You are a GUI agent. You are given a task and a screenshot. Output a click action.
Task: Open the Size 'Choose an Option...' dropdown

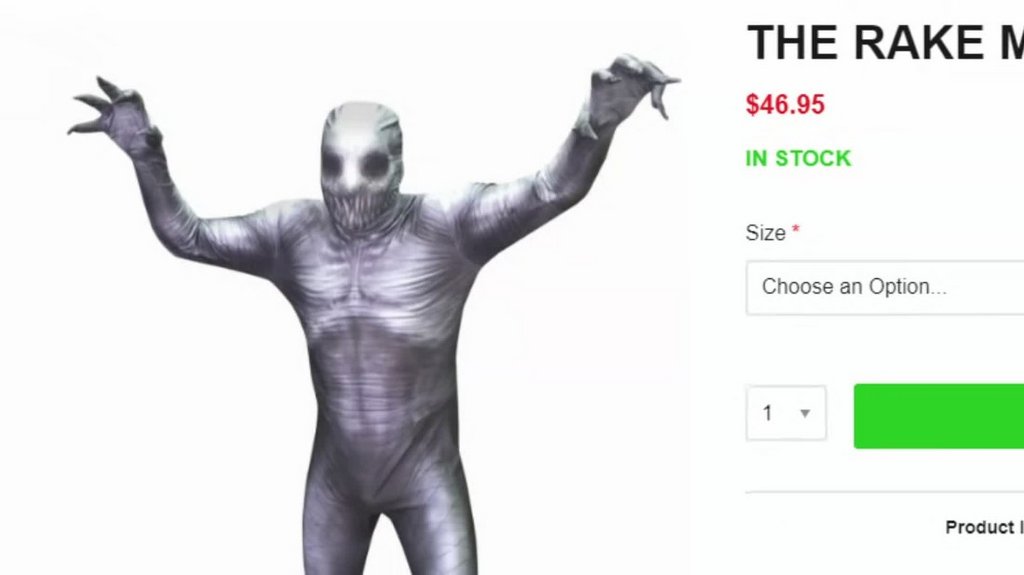point(885,288)
